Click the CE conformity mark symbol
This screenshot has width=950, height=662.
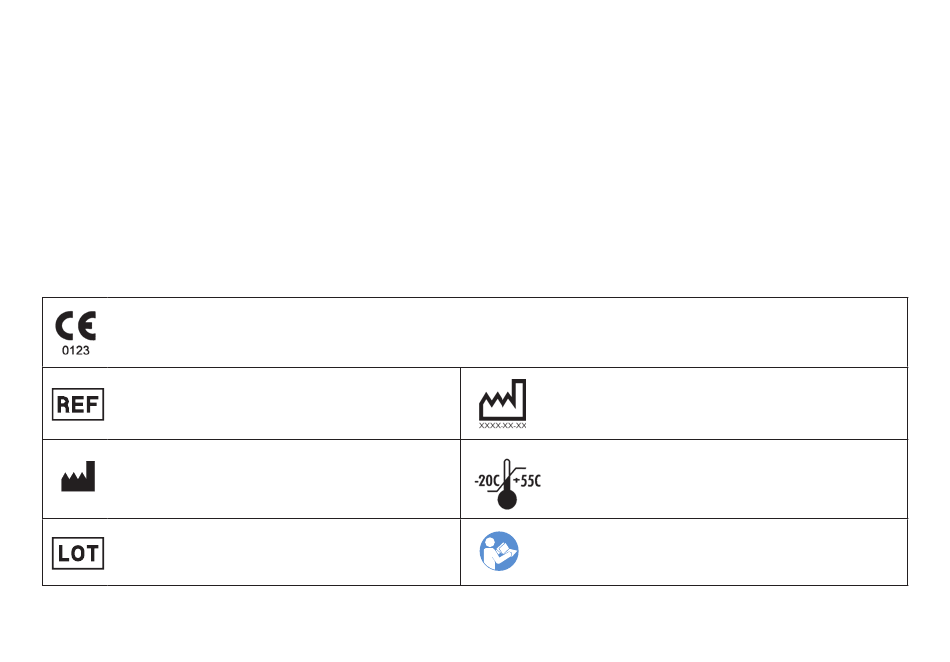click(76, 326)
